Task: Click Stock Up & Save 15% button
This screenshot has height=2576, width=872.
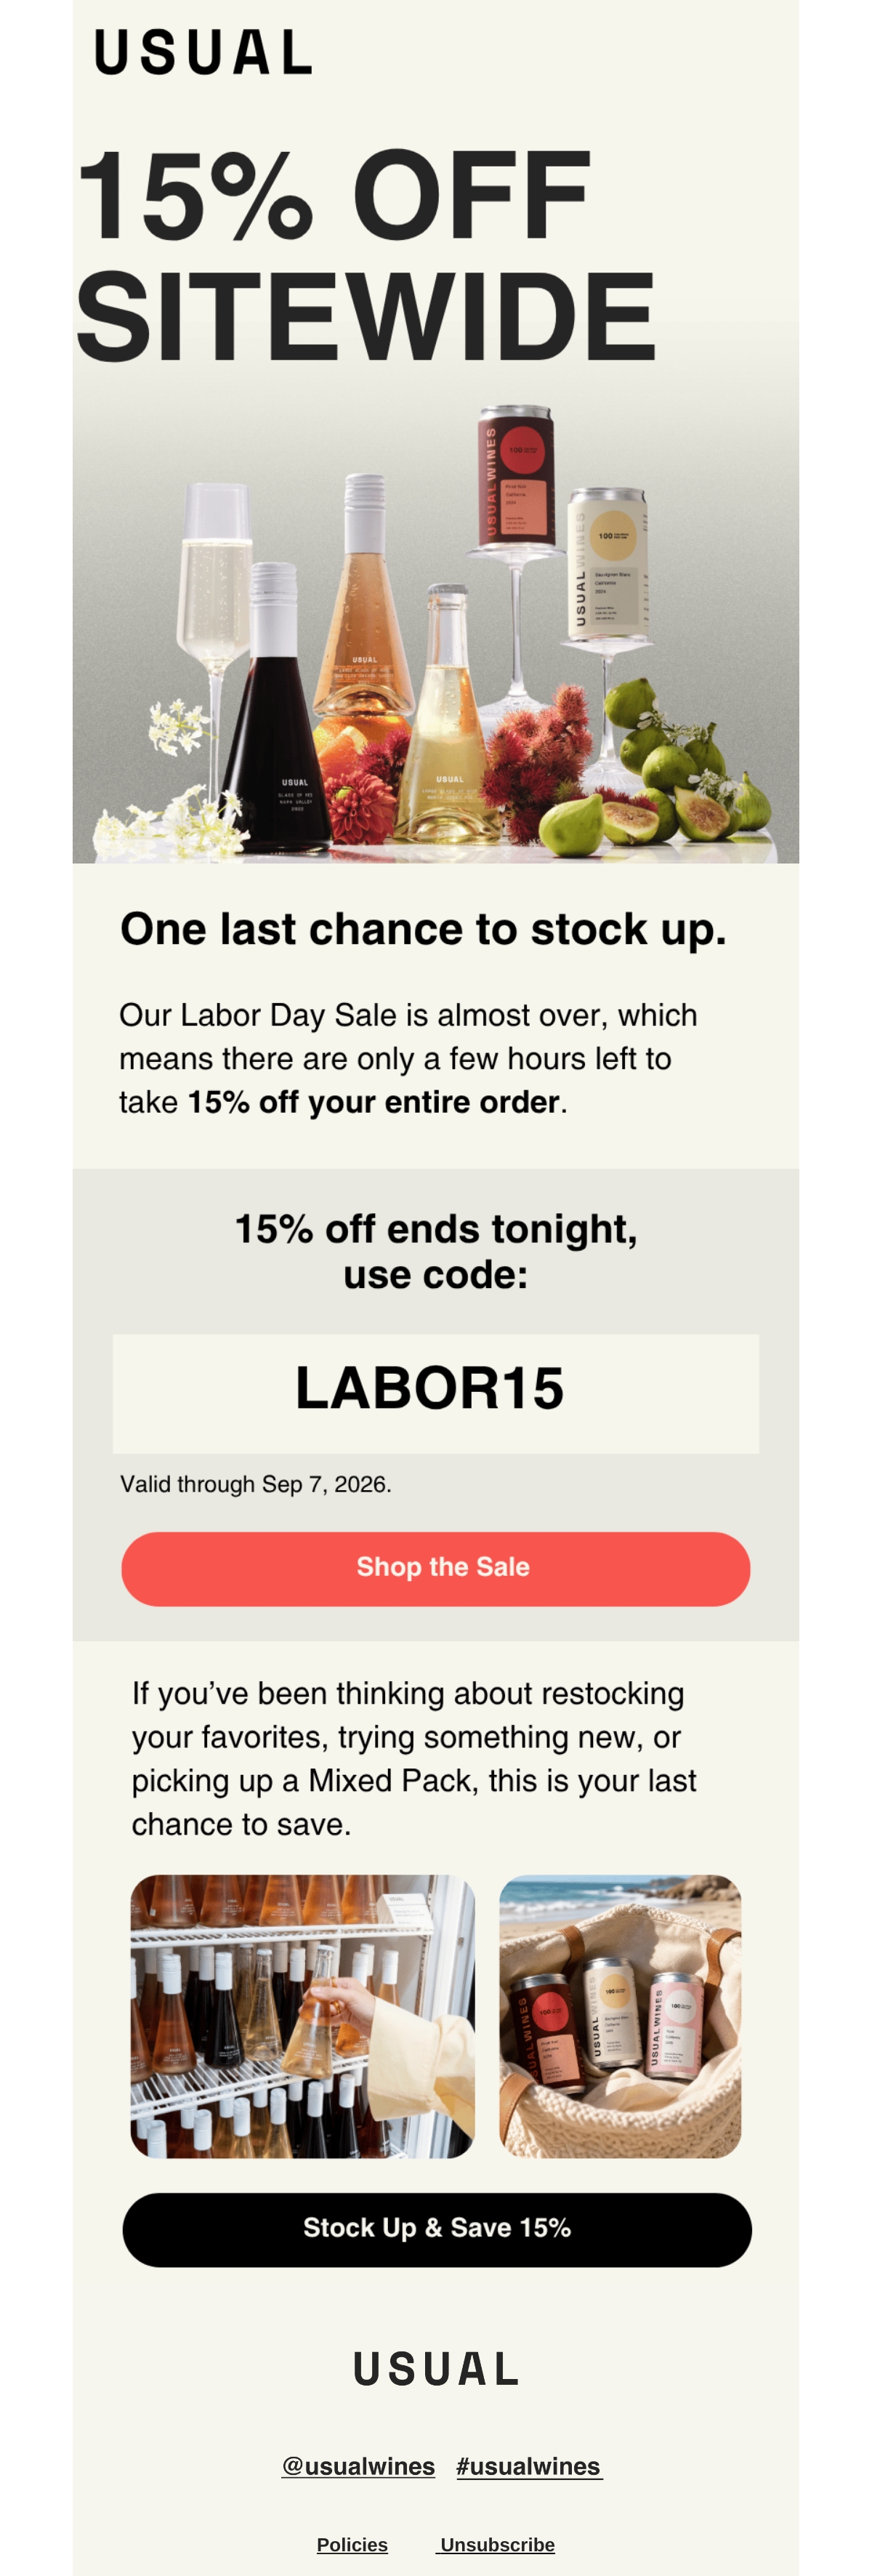Action: 437,2230
